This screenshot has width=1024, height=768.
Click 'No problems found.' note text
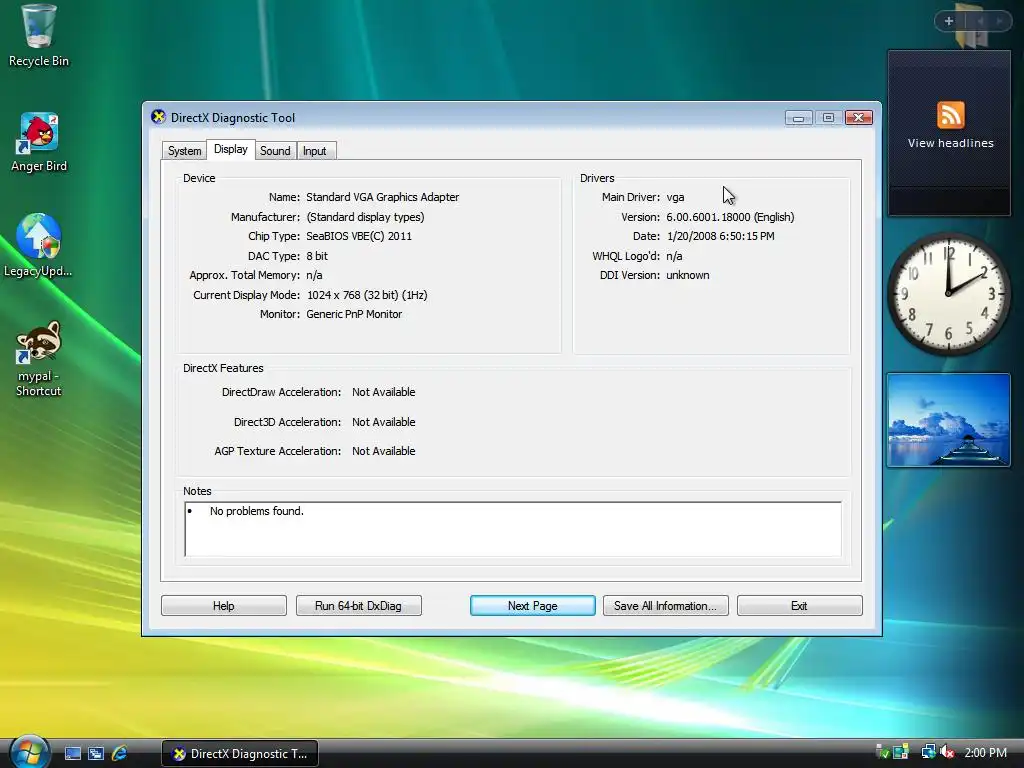pyautogui.click(x=257, y=511)
